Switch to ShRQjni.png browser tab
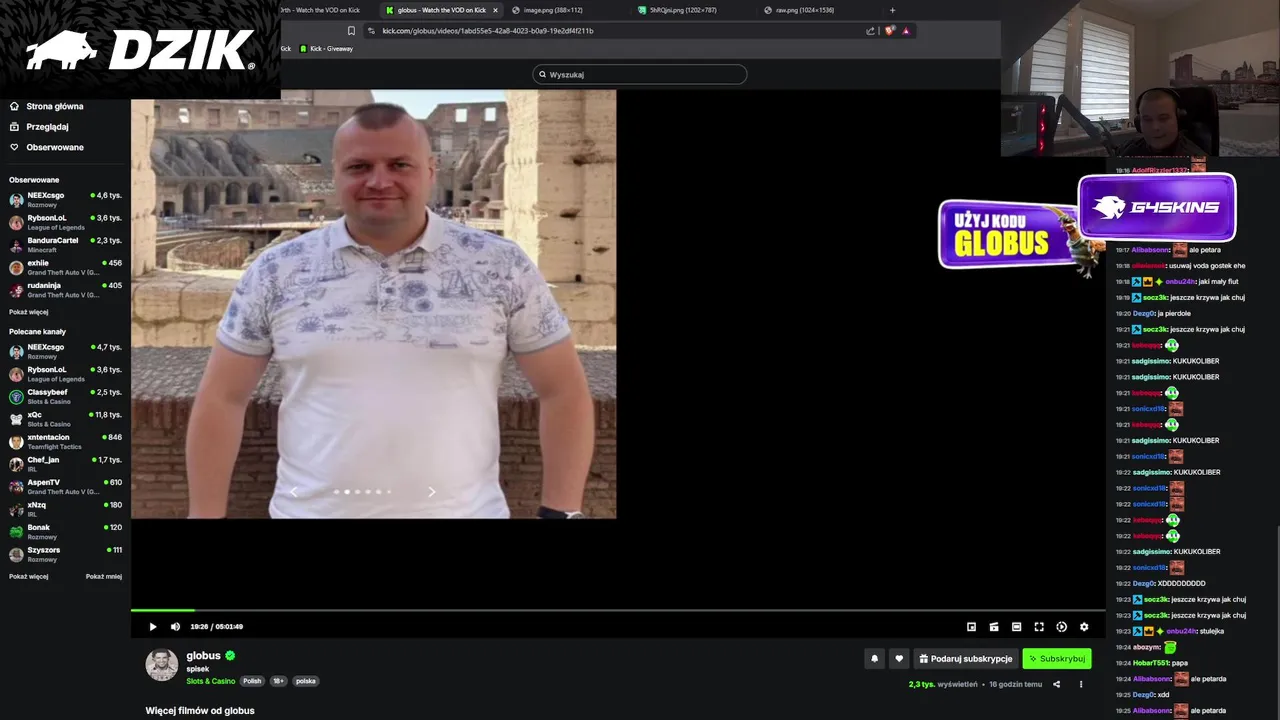Screen dimensions: 1280x720 [x=682, y=10]
